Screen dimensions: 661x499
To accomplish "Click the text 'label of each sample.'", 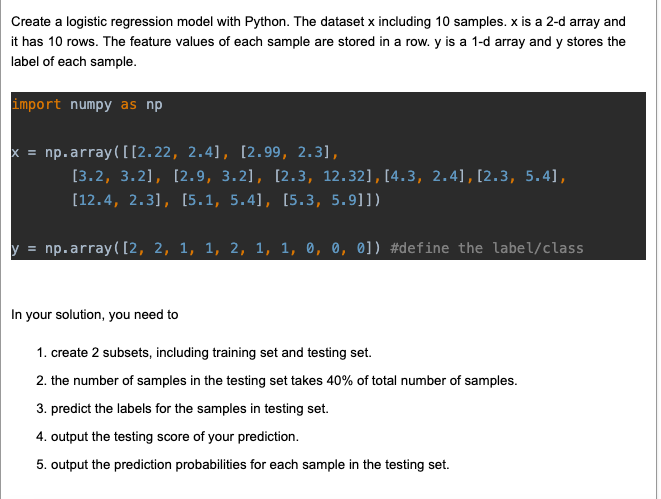I will tap(74, 62).
